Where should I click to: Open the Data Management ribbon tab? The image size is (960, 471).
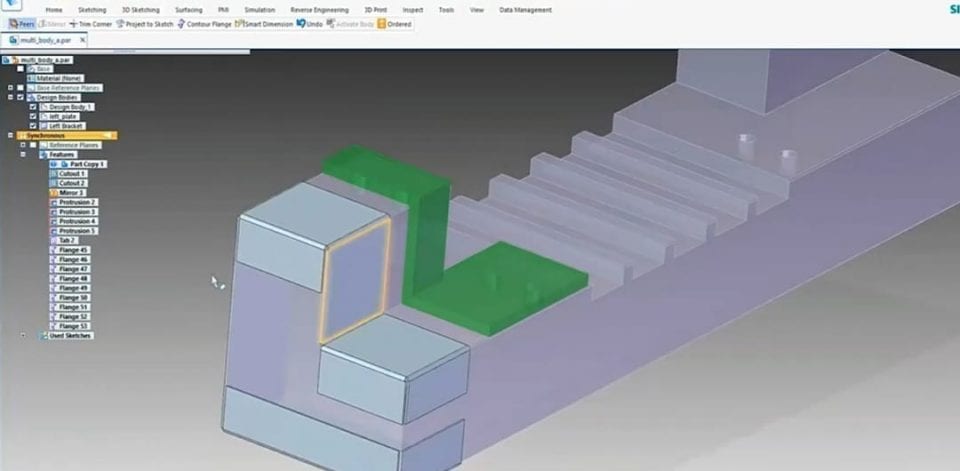coord(525,10)
